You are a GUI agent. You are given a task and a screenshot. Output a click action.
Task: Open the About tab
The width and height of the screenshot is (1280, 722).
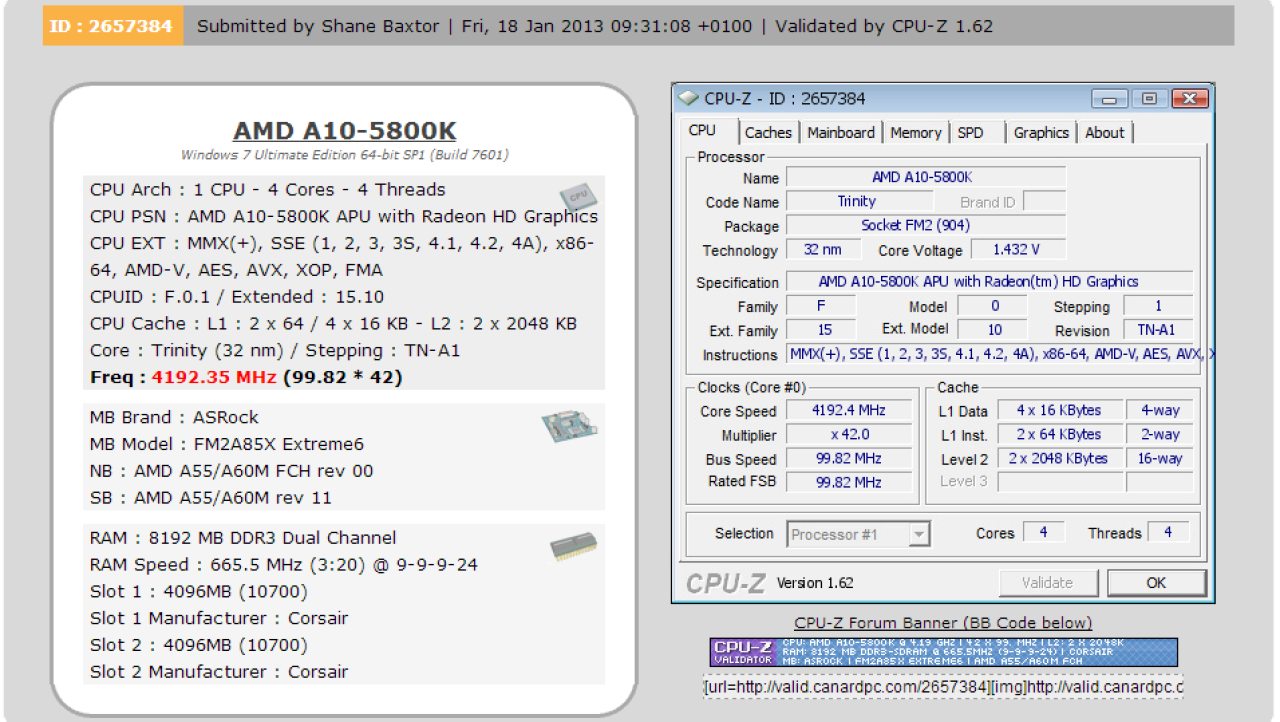1104,132
